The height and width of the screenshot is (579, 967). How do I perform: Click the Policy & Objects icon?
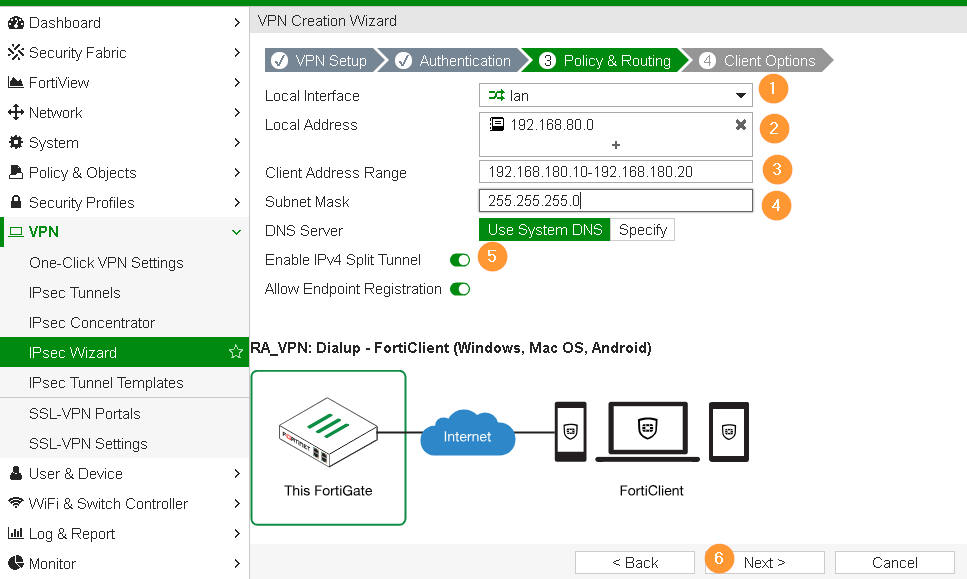tap(15, 172)
